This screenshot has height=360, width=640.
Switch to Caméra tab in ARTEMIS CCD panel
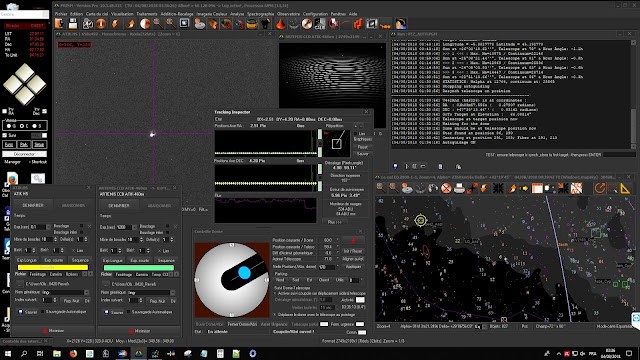(x=142, y=274)
